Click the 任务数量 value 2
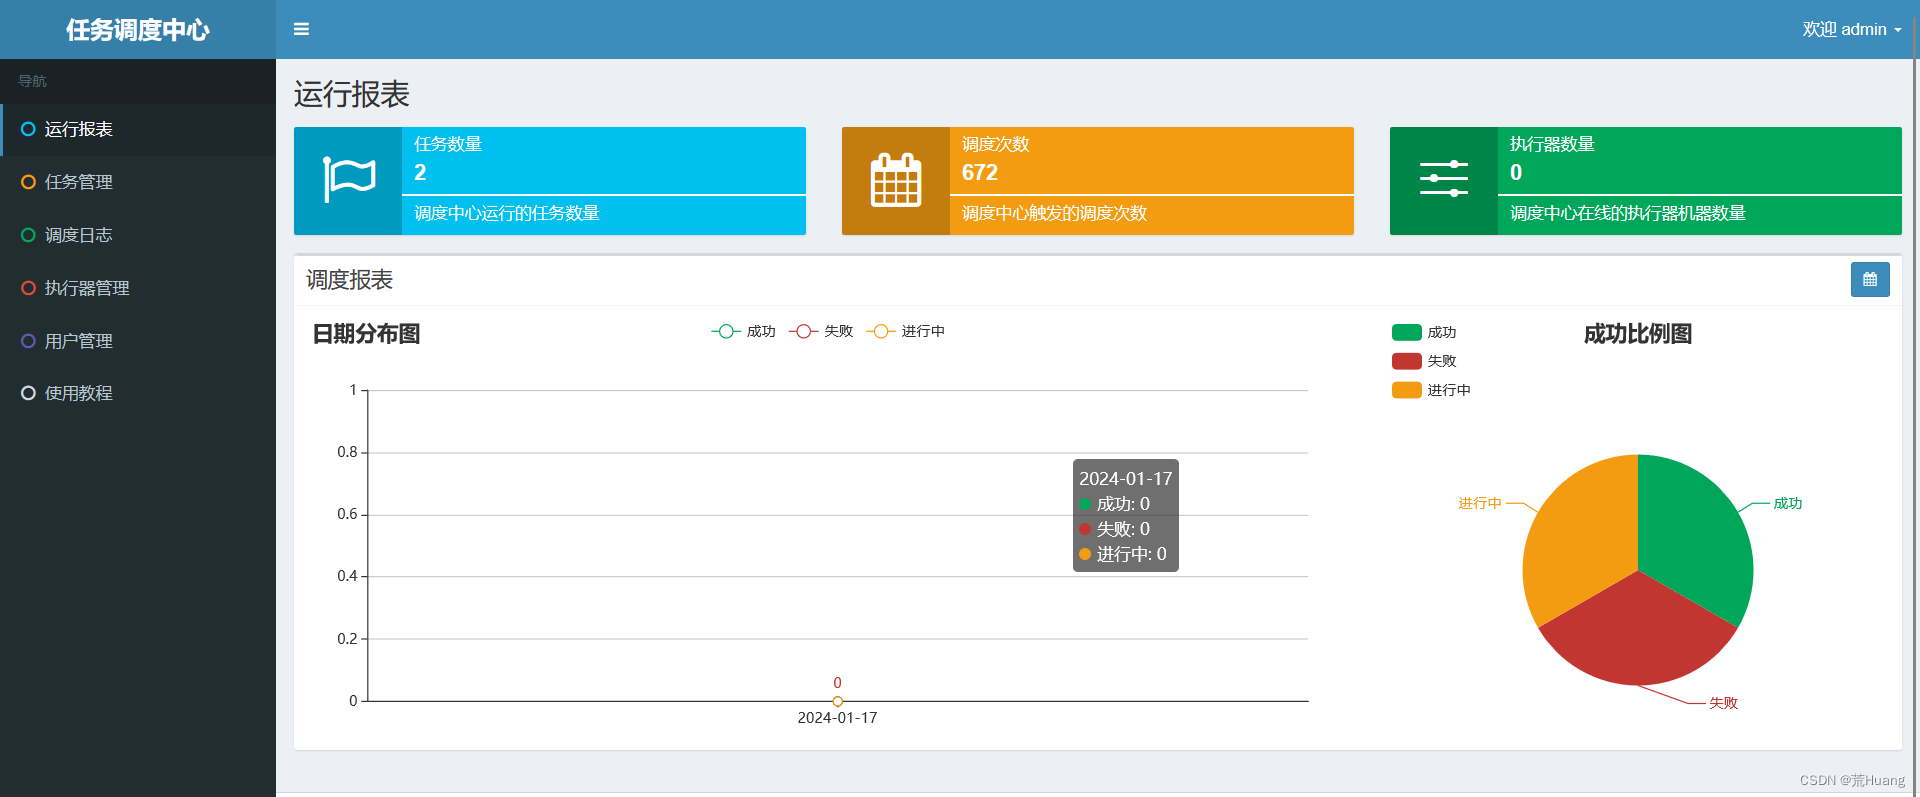 [x=420, y=172]
